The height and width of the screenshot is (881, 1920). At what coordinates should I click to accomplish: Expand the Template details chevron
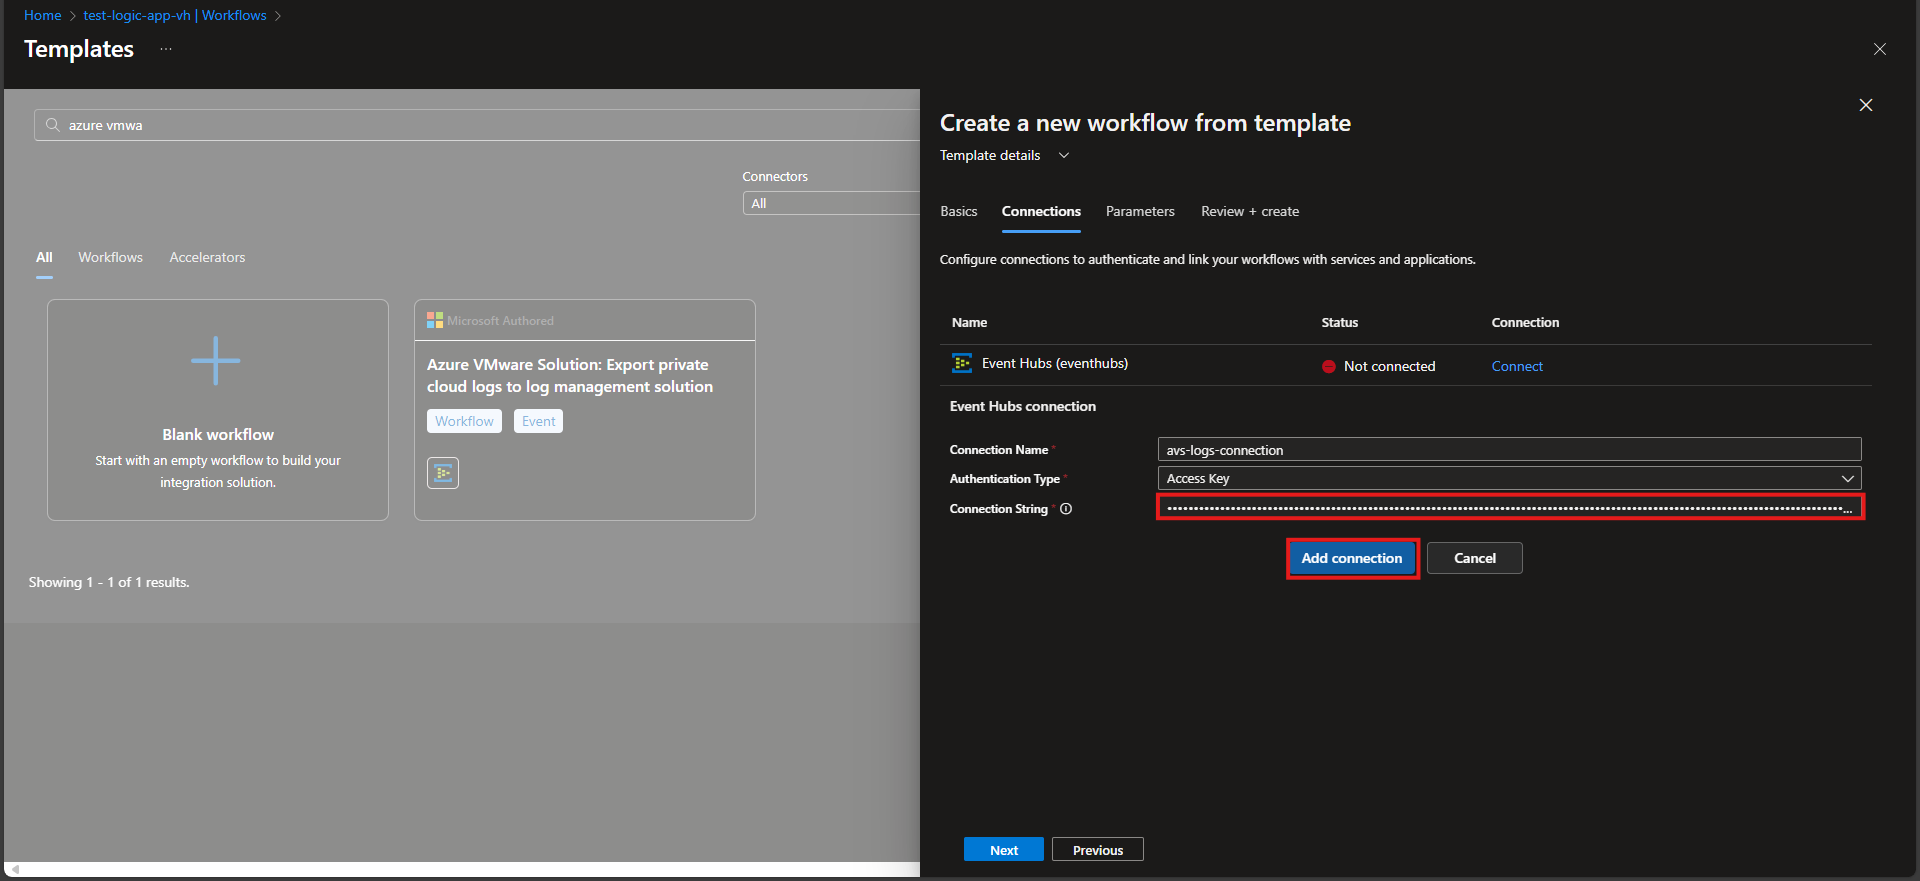(x=1064, y=156)
